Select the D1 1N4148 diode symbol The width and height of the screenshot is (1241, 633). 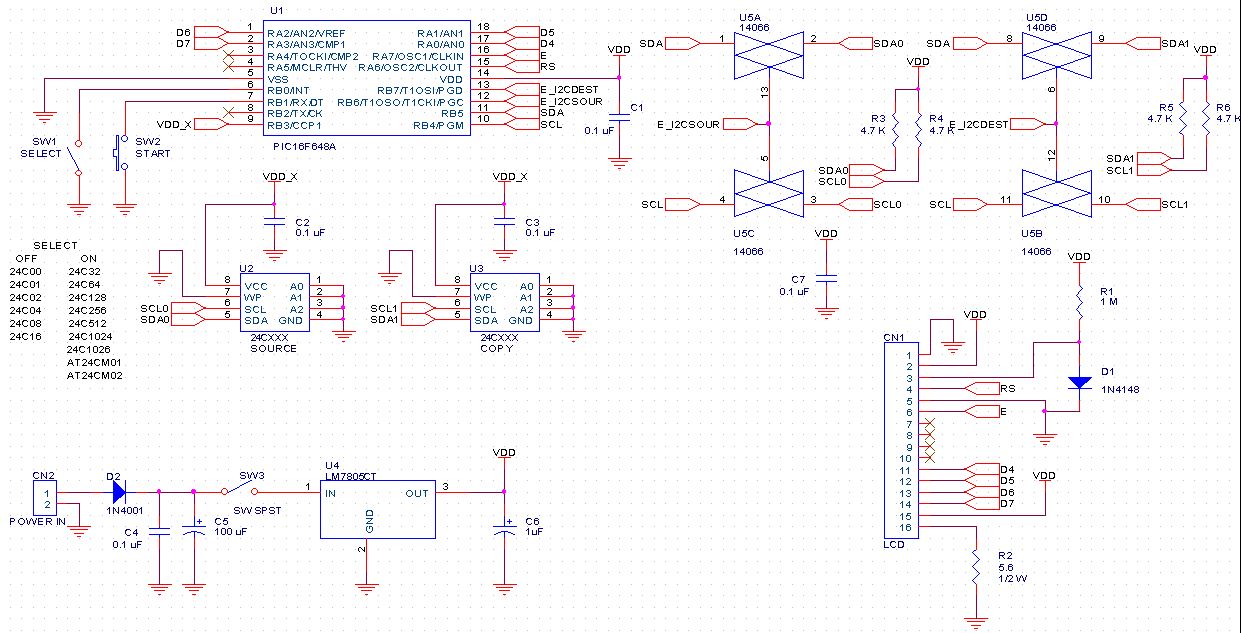(x=1080, y=382)
